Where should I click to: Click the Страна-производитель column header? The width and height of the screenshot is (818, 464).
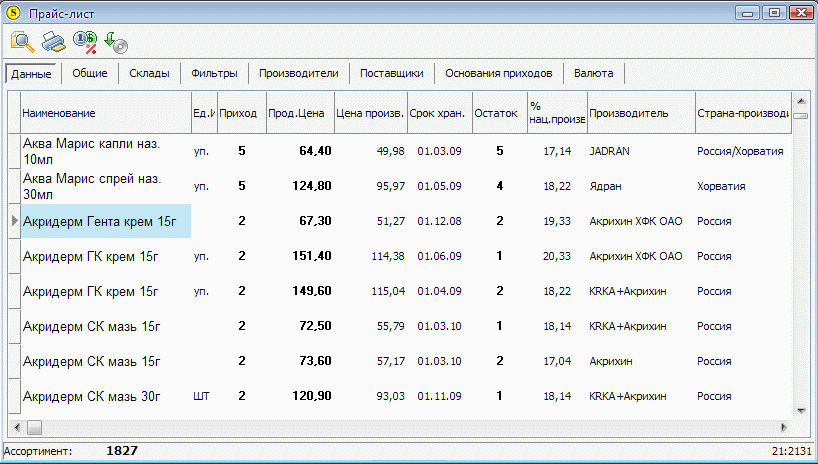pyautogui.click(x=743, y=113)
